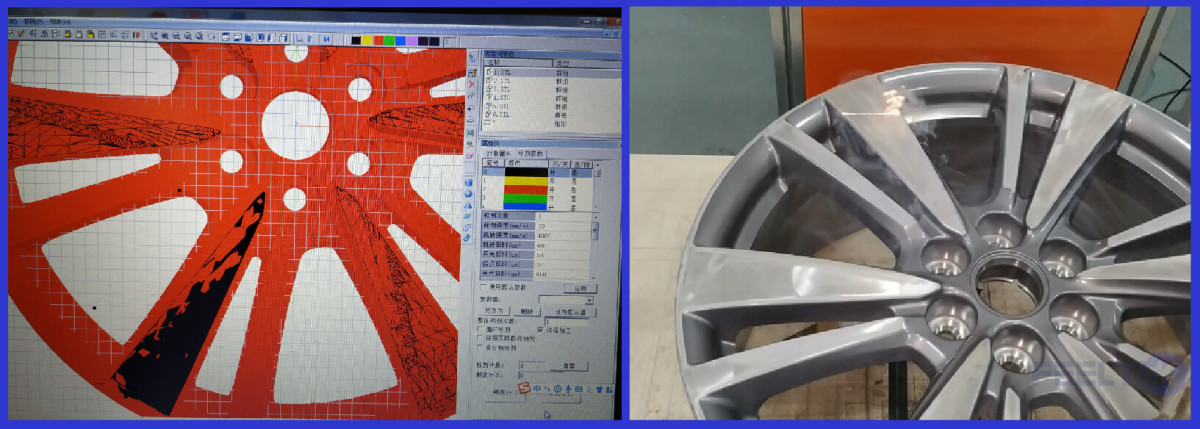Click the red X delete icon in side toolbar
This screenshot has width=1200, height=429.
(x=472, y=84)
